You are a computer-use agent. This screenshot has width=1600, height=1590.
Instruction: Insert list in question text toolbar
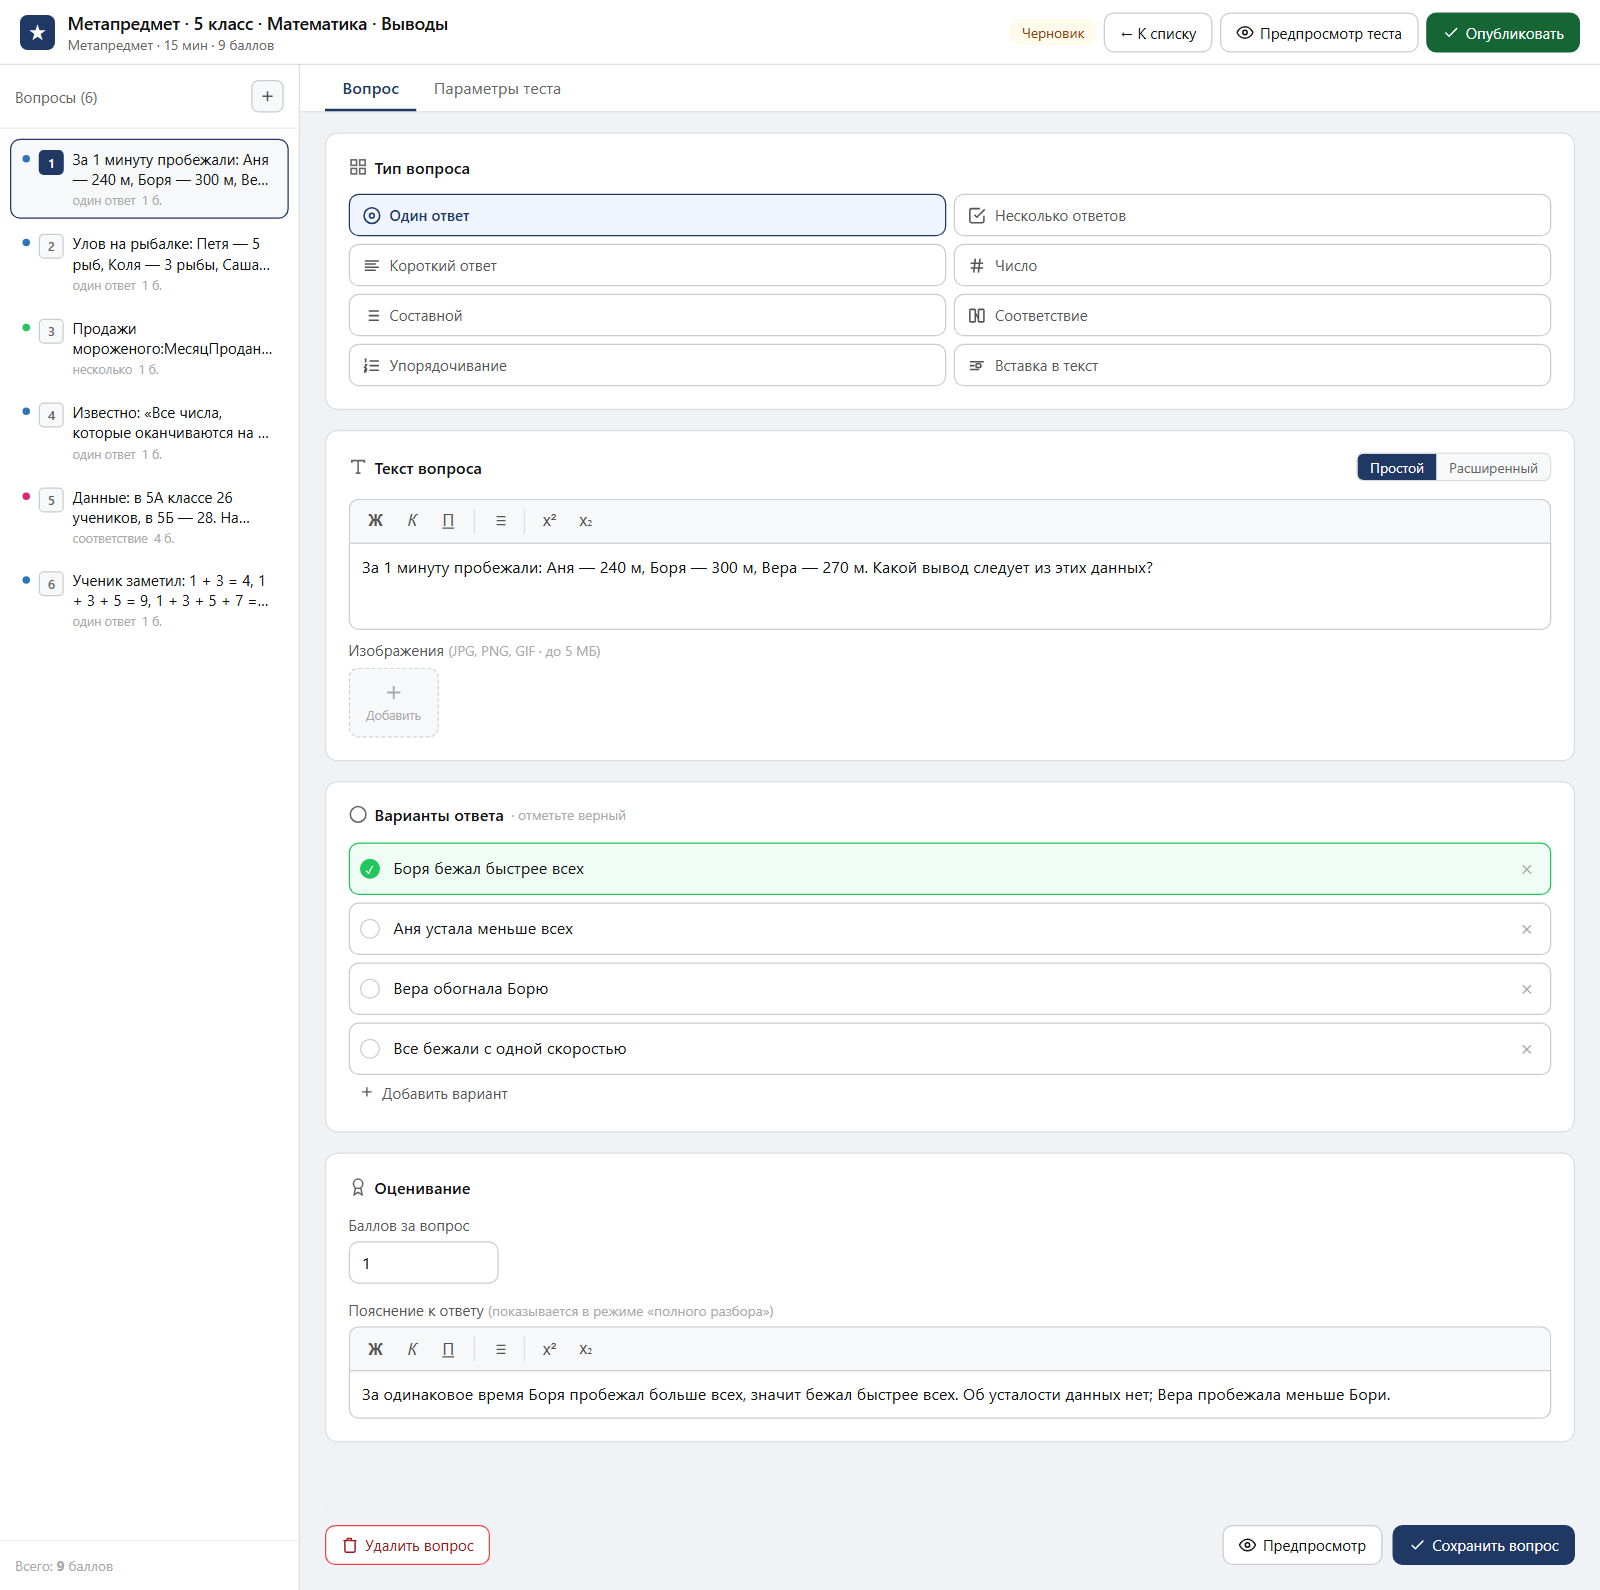coord(501,521)
